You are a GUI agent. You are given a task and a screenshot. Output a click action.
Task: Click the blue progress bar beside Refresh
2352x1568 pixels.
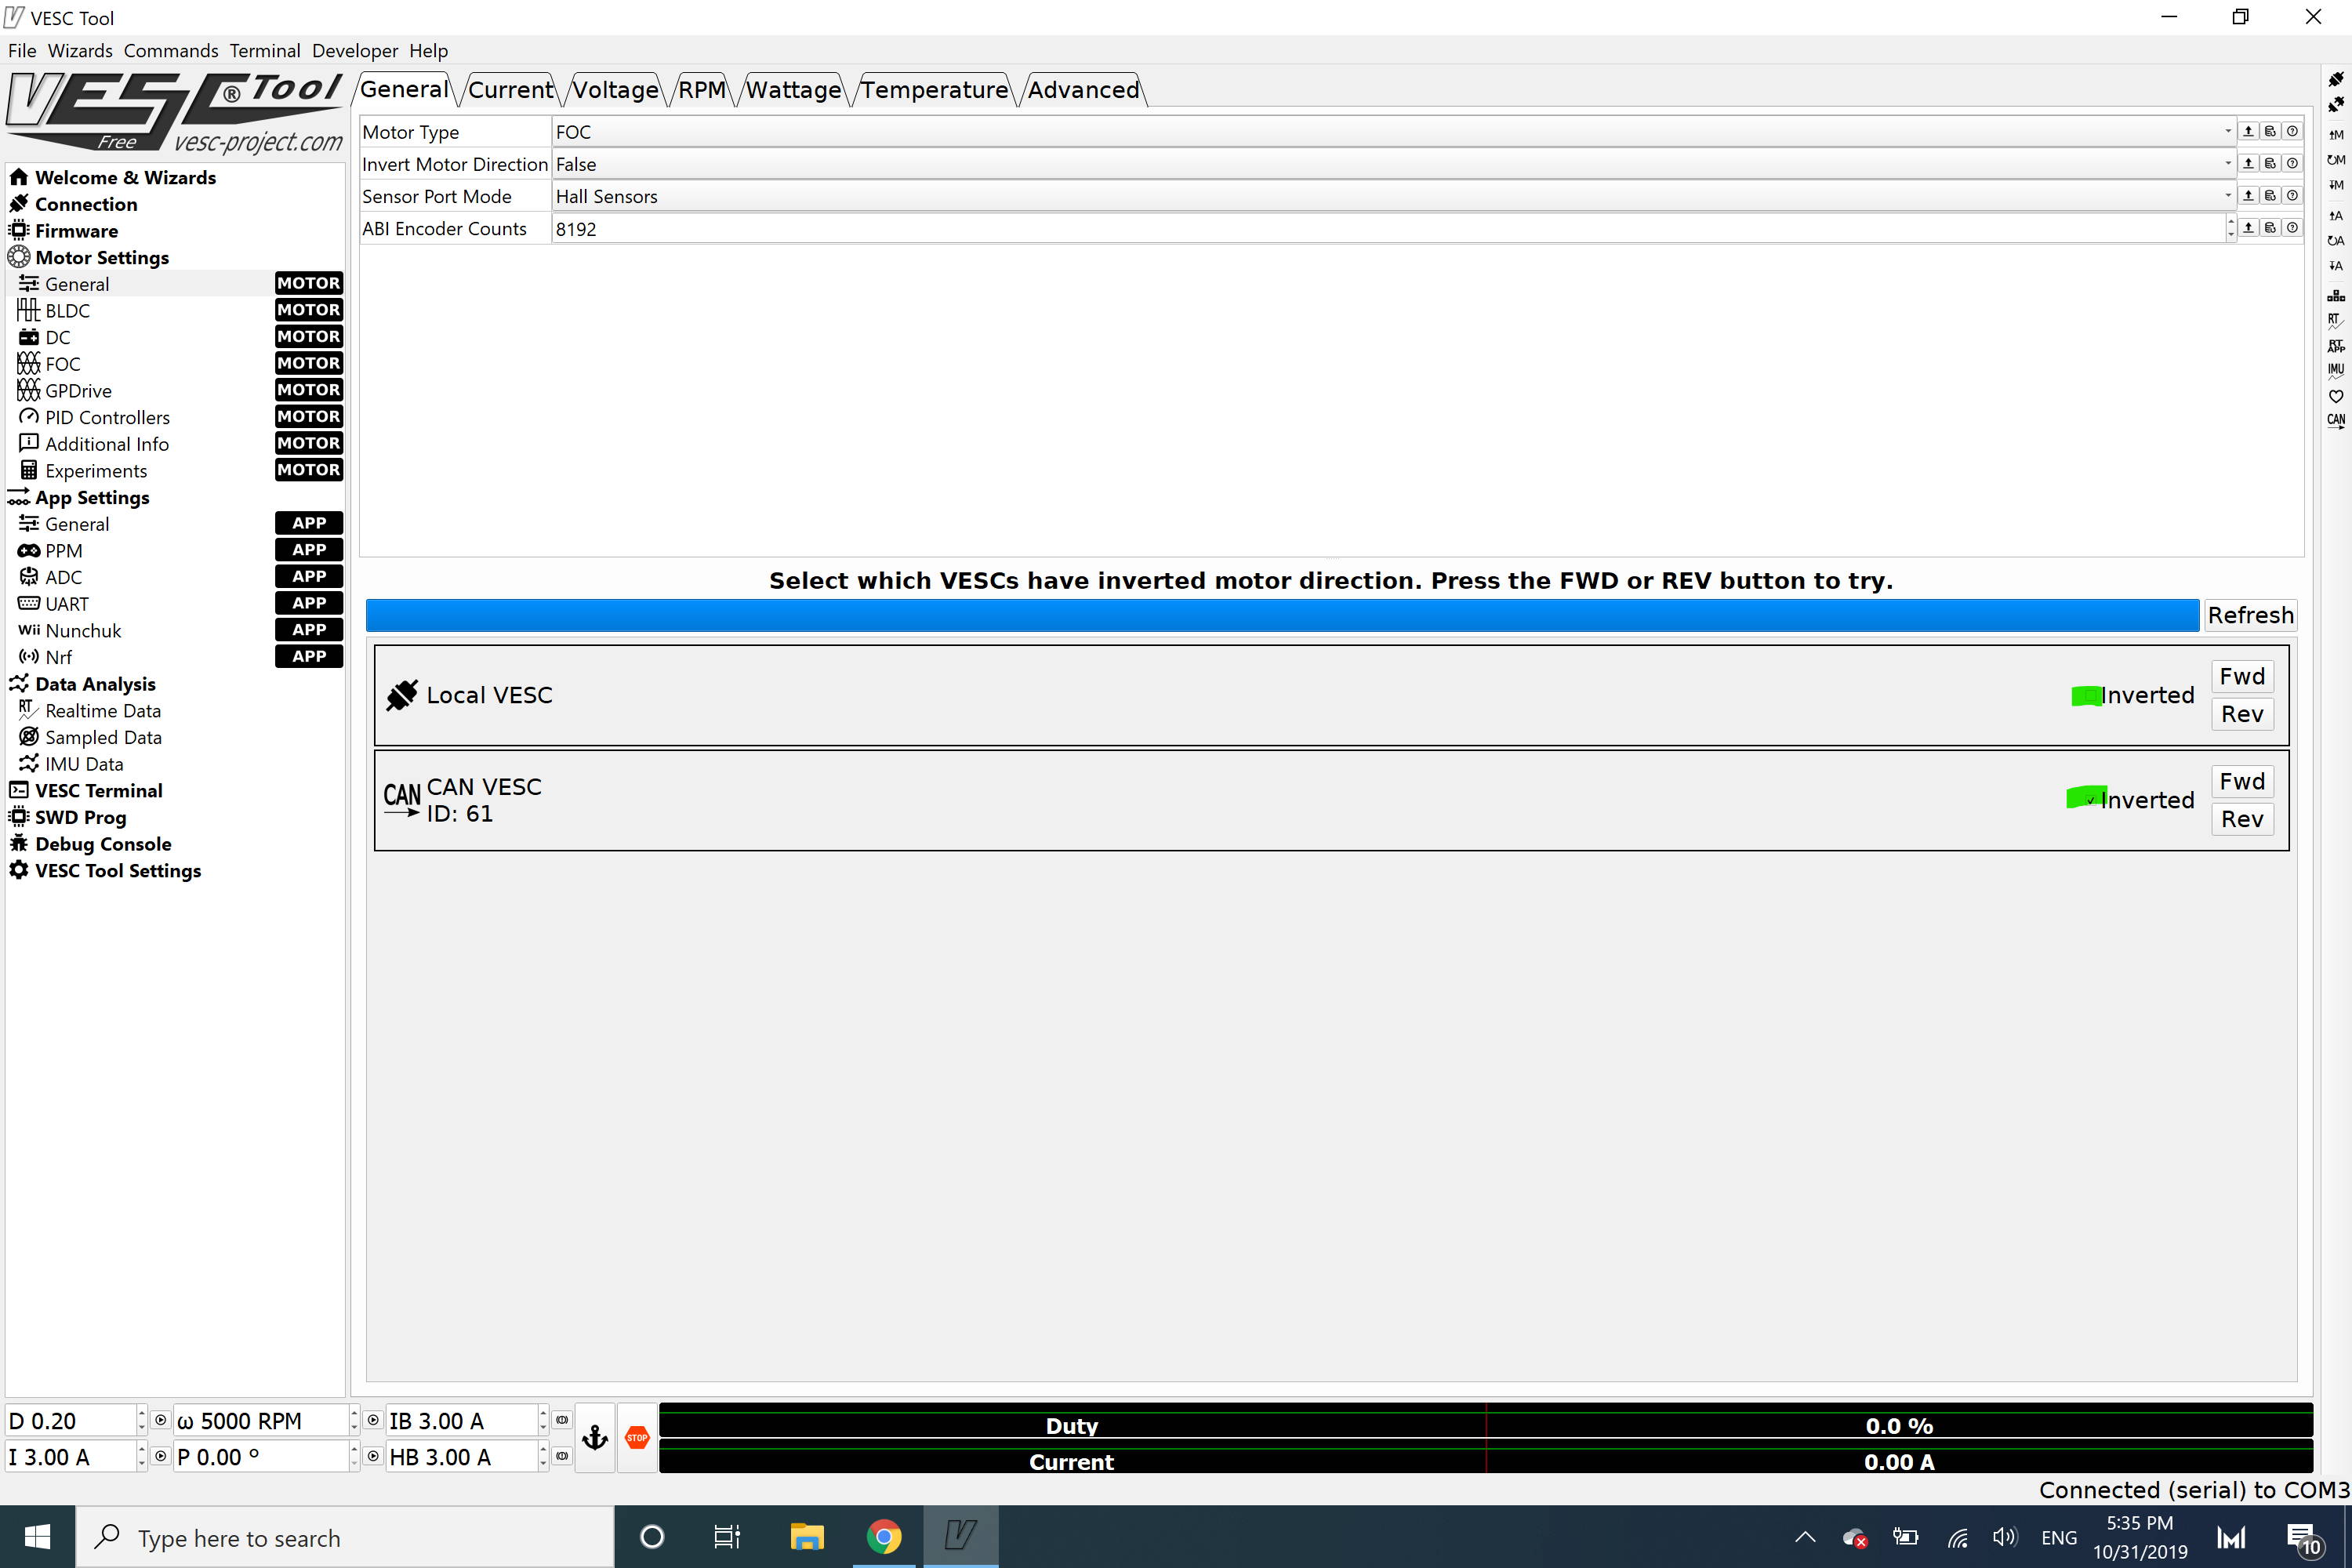(1282, 615)
